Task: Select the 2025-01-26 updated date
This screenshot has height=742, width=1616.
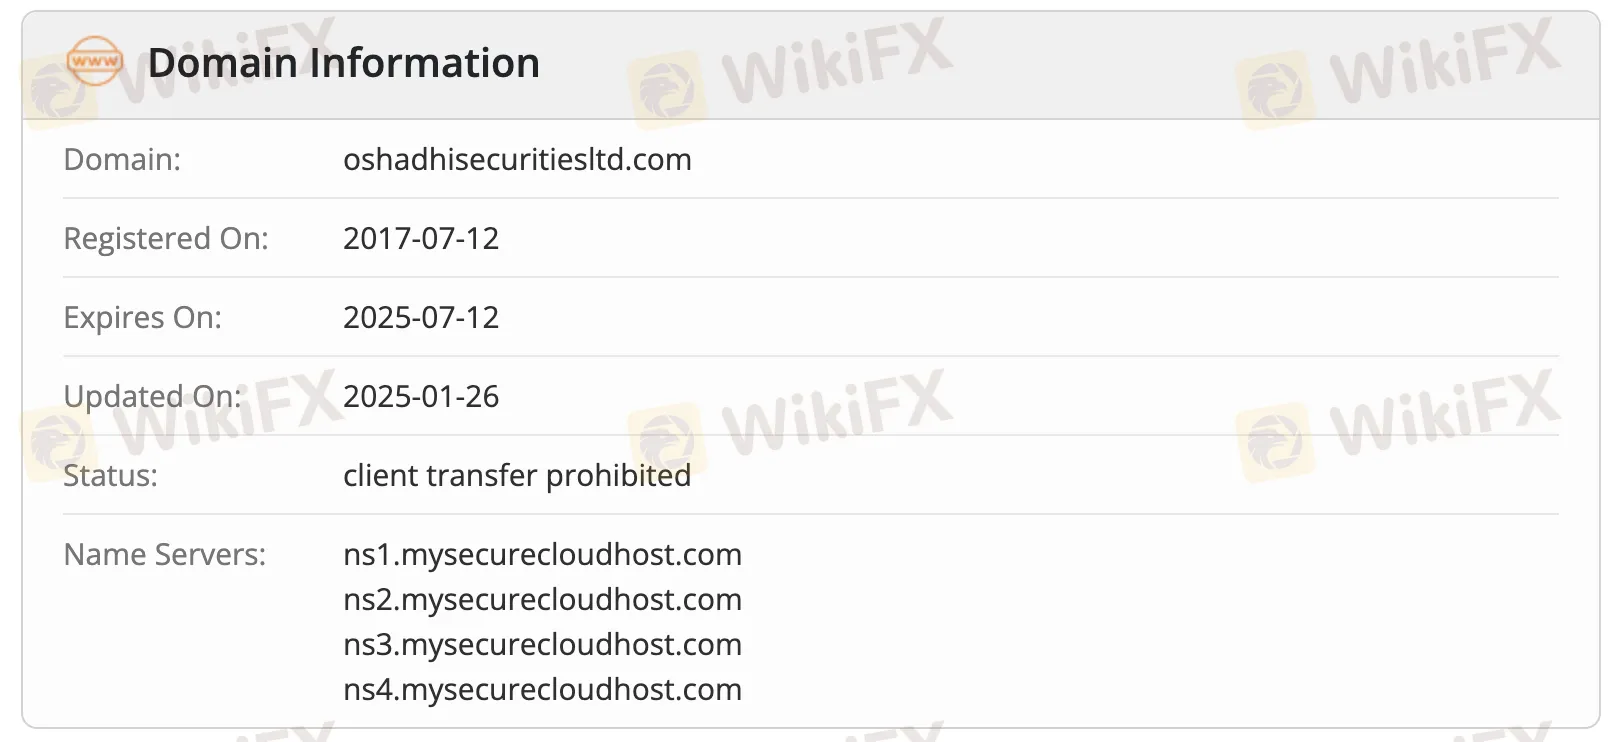Action: point(421,397)
